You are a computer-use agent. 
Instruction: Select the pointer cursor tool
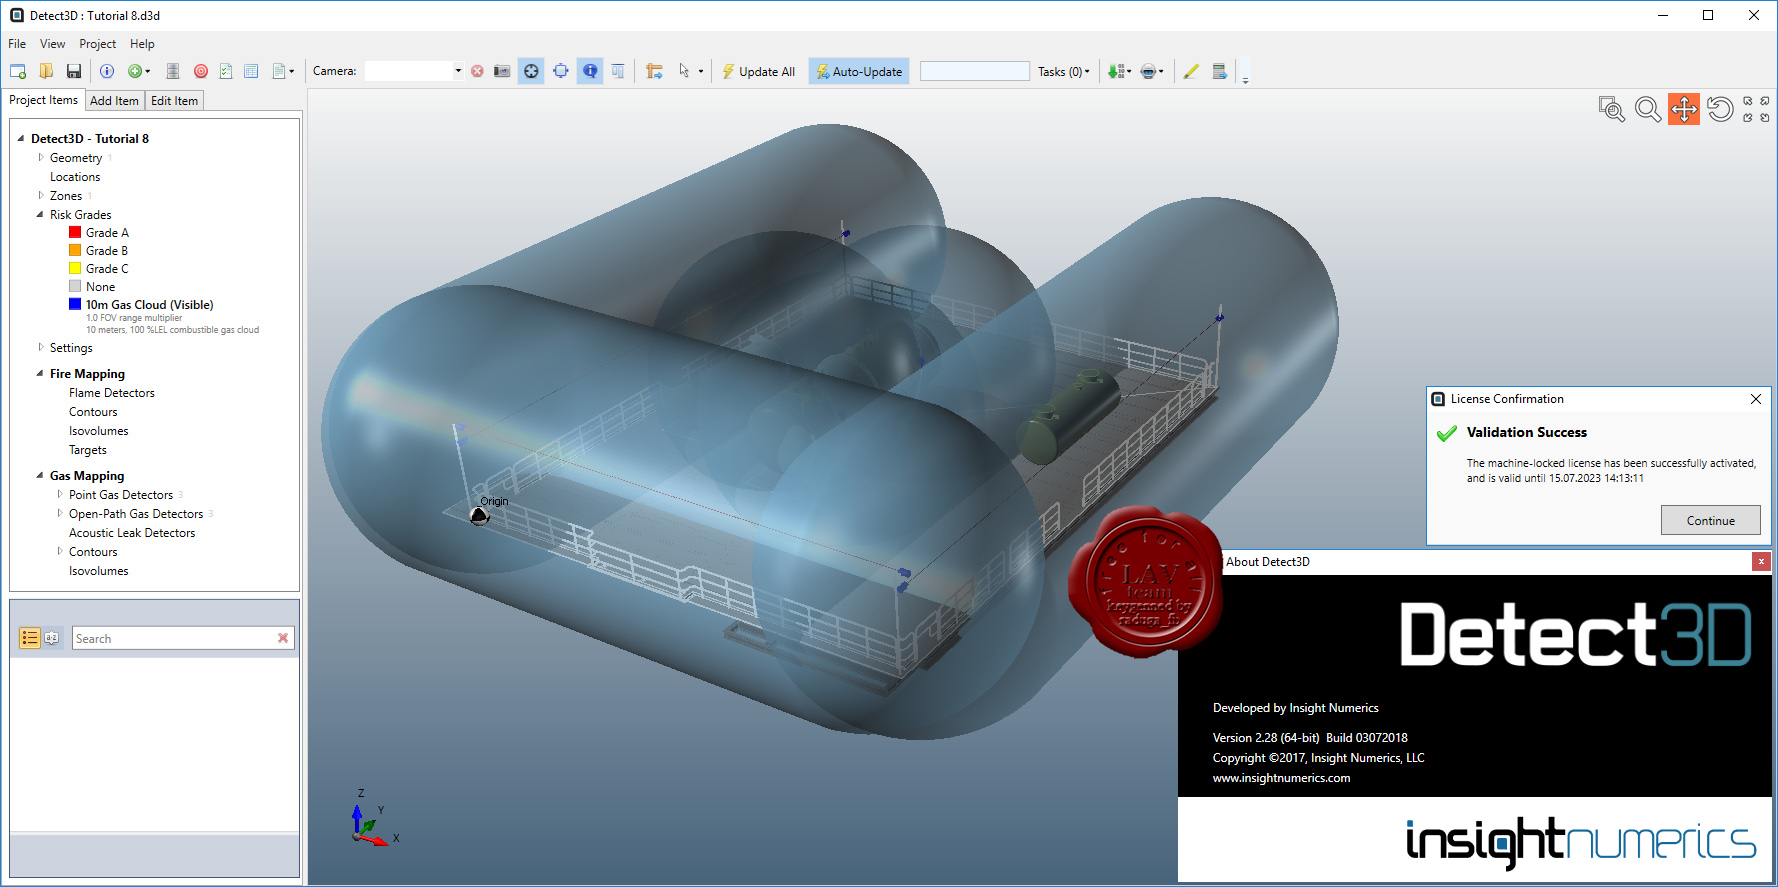[684, 71]
